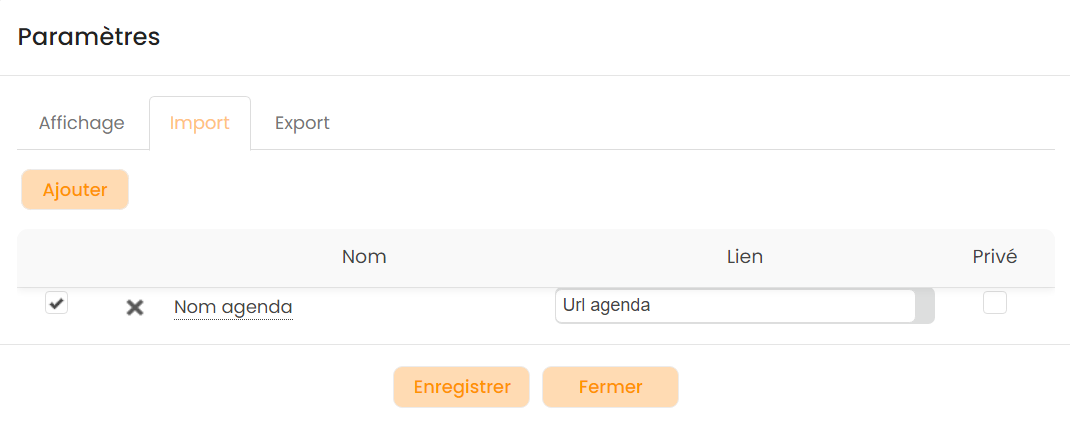The height and width of the screenshot is (427, 1070).
Task: Click empty header cell above the delete icon
Action: coord(135,257)
